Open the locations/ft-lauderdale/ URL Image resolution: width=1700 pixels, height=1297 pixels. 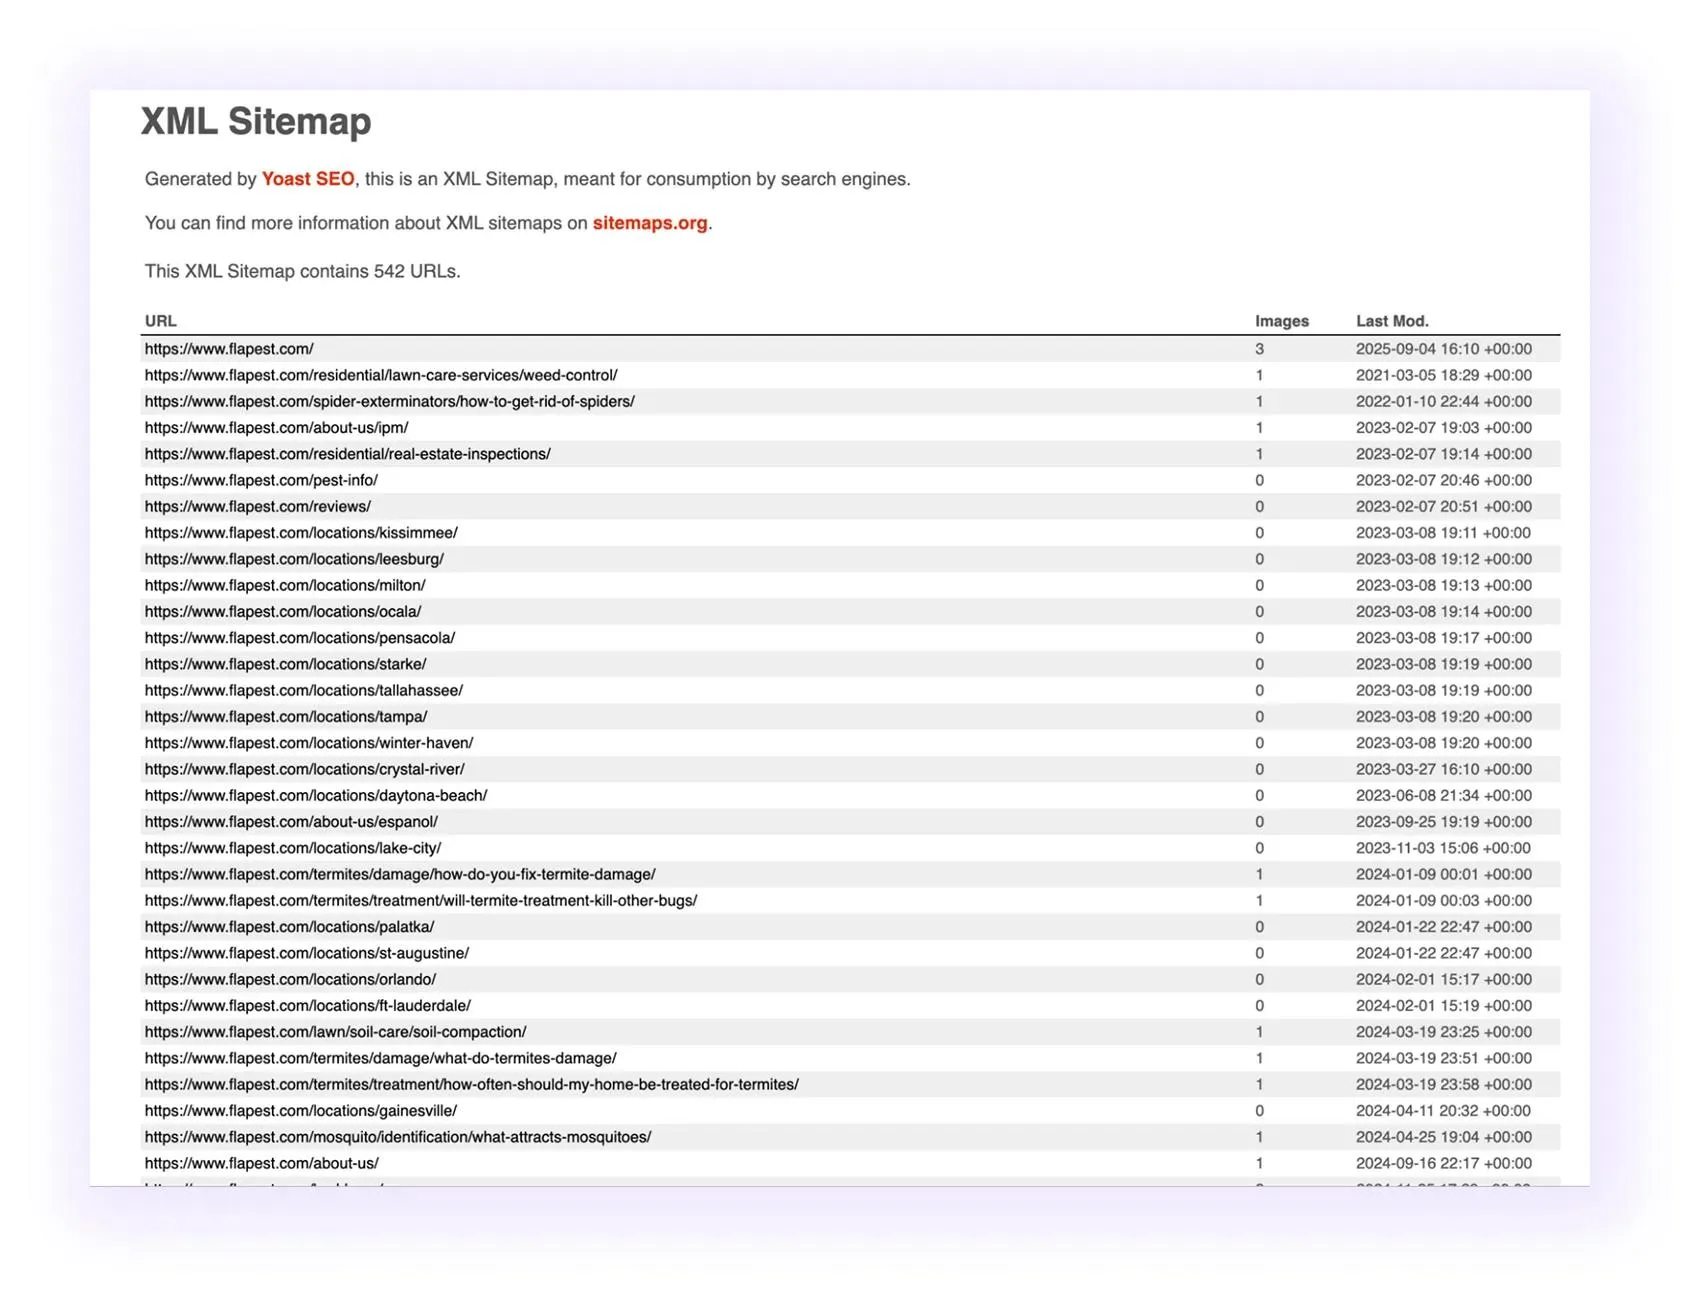pos(308,1006)
